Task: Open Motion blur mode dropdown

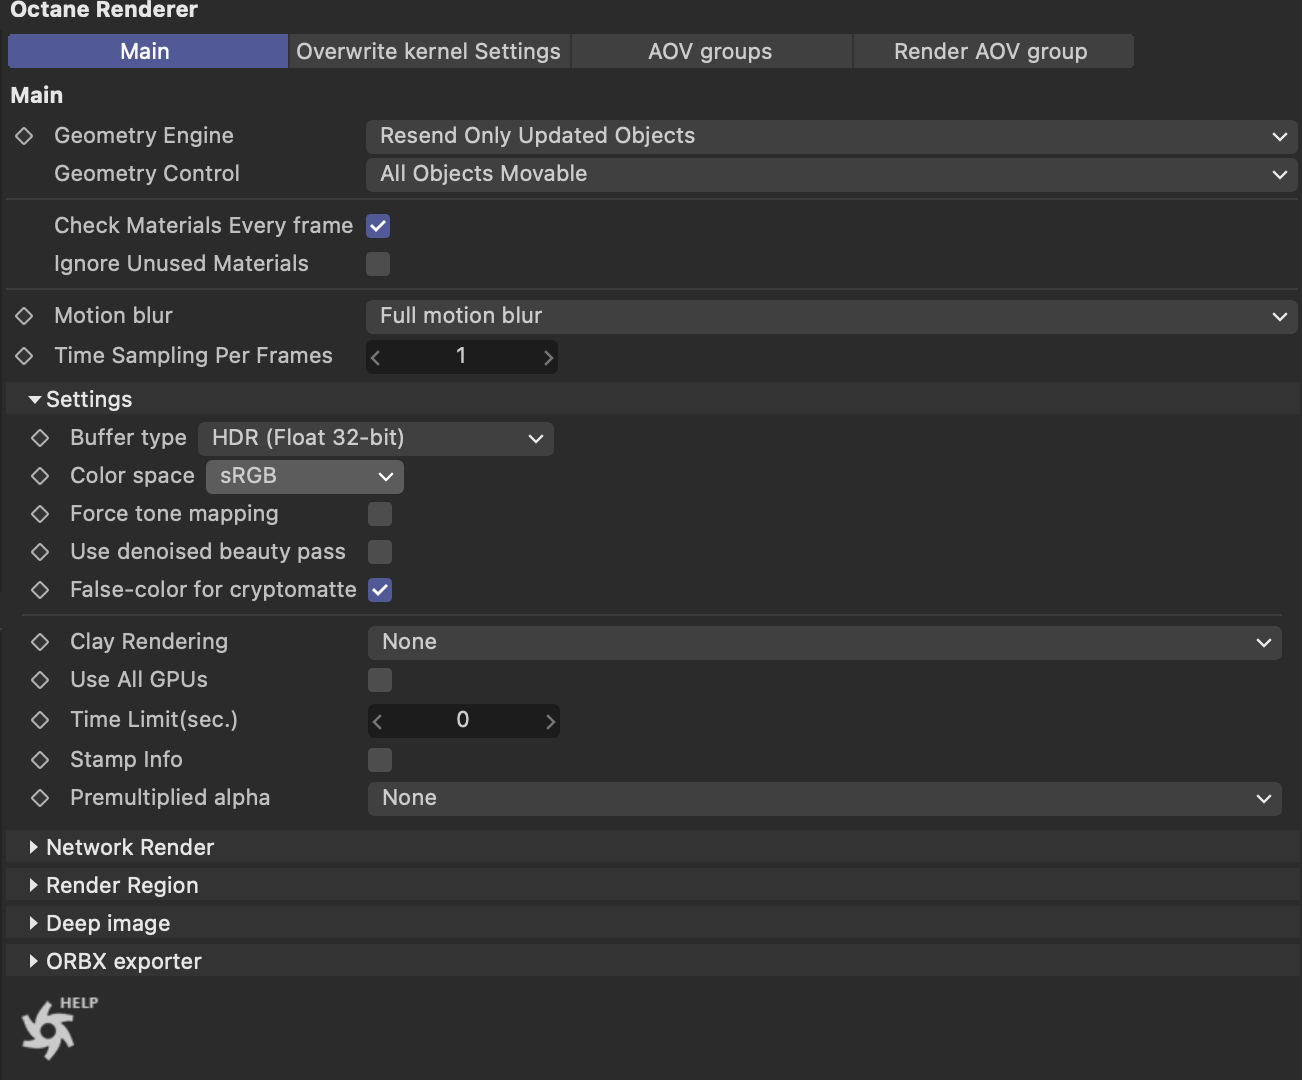Action: point(832,316)
